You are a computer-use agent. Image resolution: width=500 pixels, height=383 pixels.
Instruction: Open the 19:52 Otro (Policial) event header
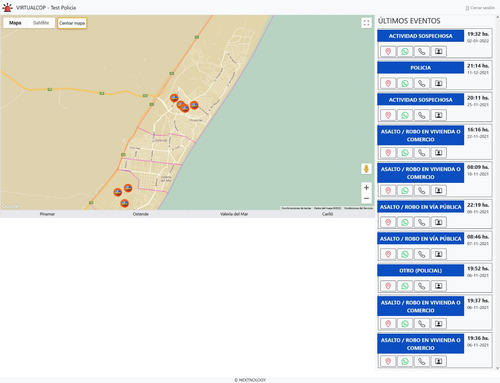421,271
